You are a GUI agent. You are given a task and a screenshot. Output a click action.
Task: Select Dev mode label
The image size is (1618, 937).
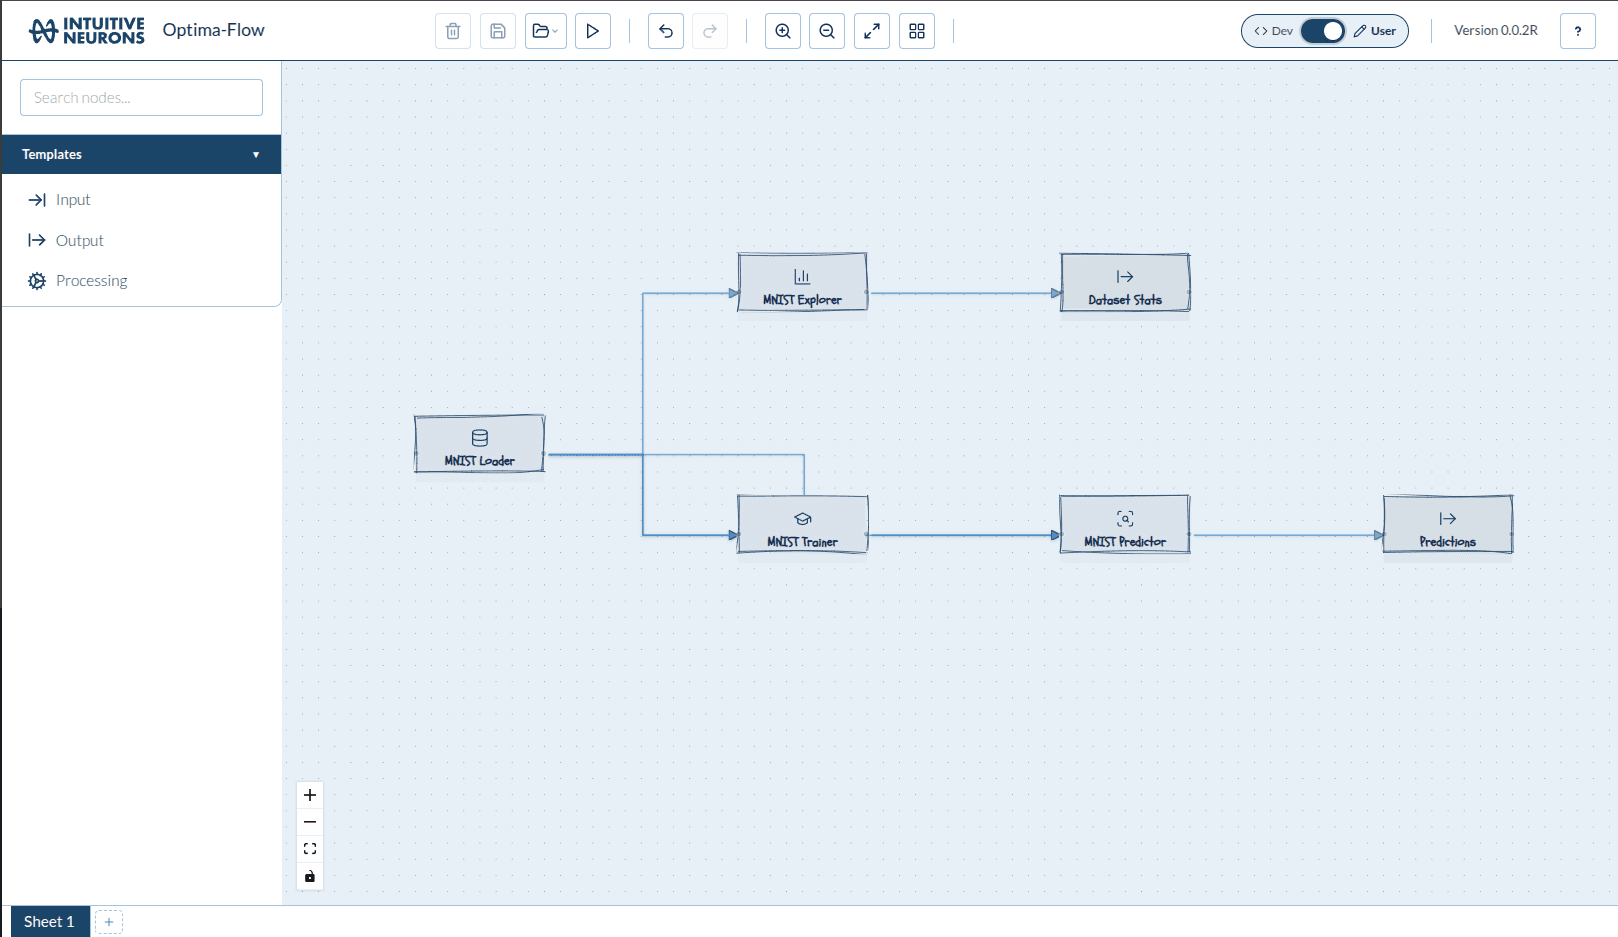1274,31
